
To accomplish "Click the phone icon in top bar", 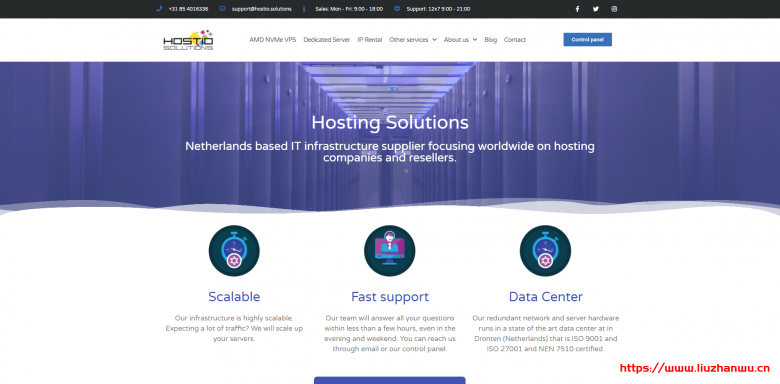I will pyautogui.click(x=159, y=9).
